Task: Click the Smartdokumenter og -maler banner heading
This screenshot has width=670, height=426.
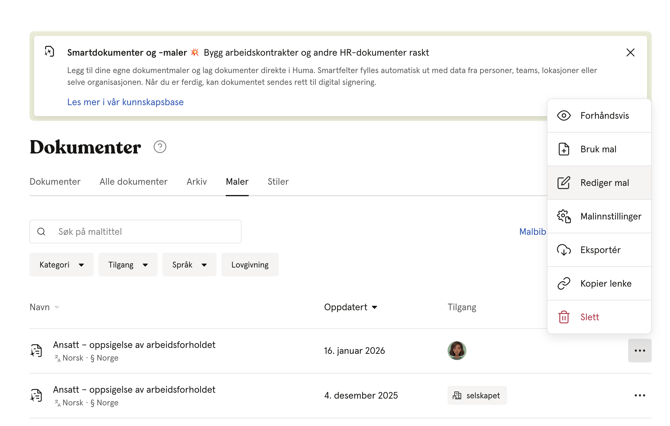Action: 127,53
